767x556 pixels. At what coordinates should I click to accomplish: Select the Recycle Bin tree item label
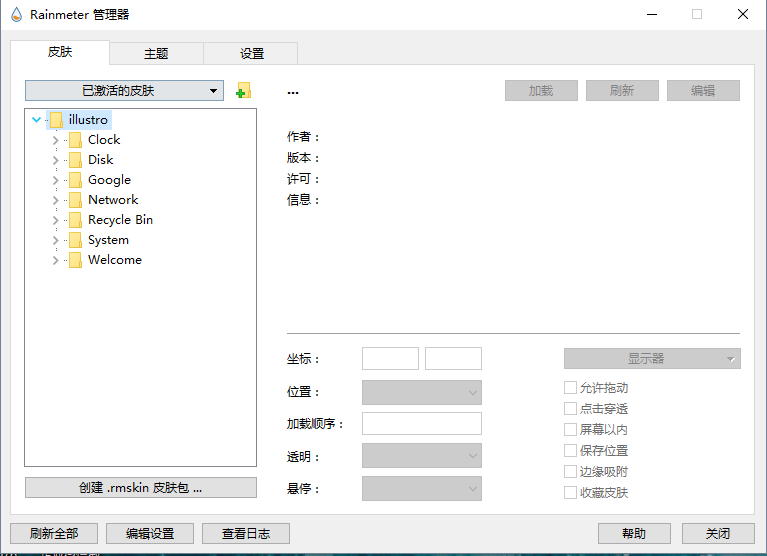120,220
